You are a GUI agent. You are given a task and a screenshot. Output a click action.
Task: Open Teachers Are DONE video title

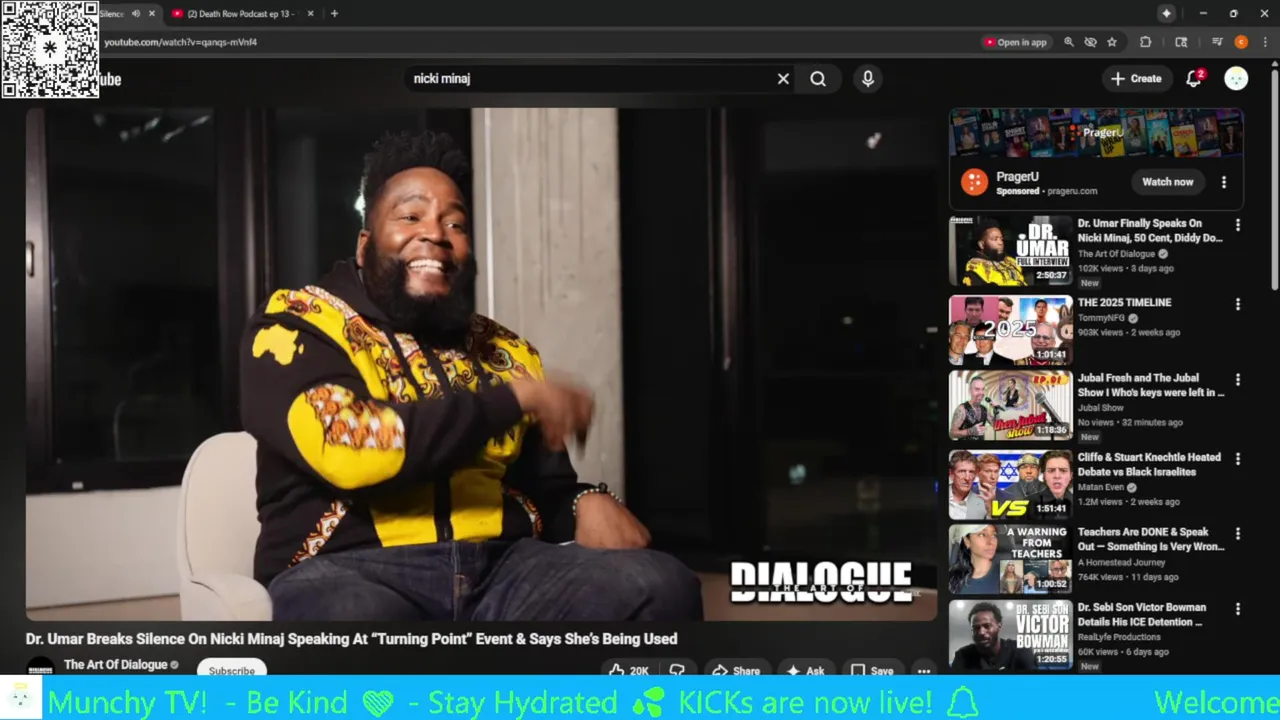1151,539
